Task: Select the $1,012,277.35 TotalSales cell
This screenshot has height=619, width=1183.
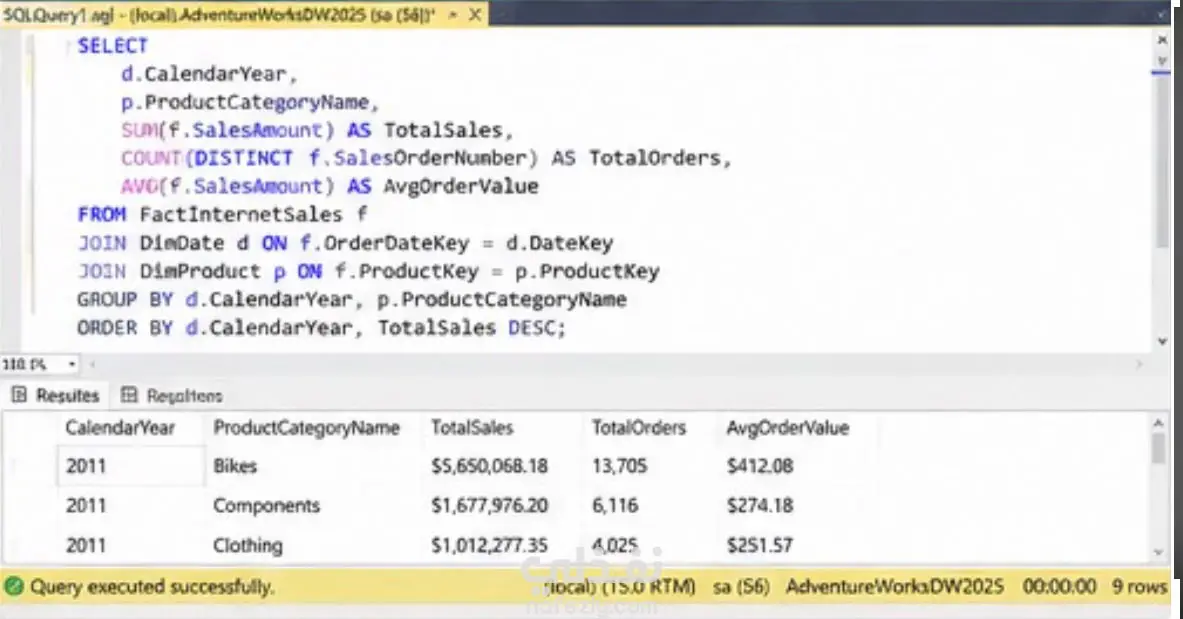Action: (x=490, y=545)
